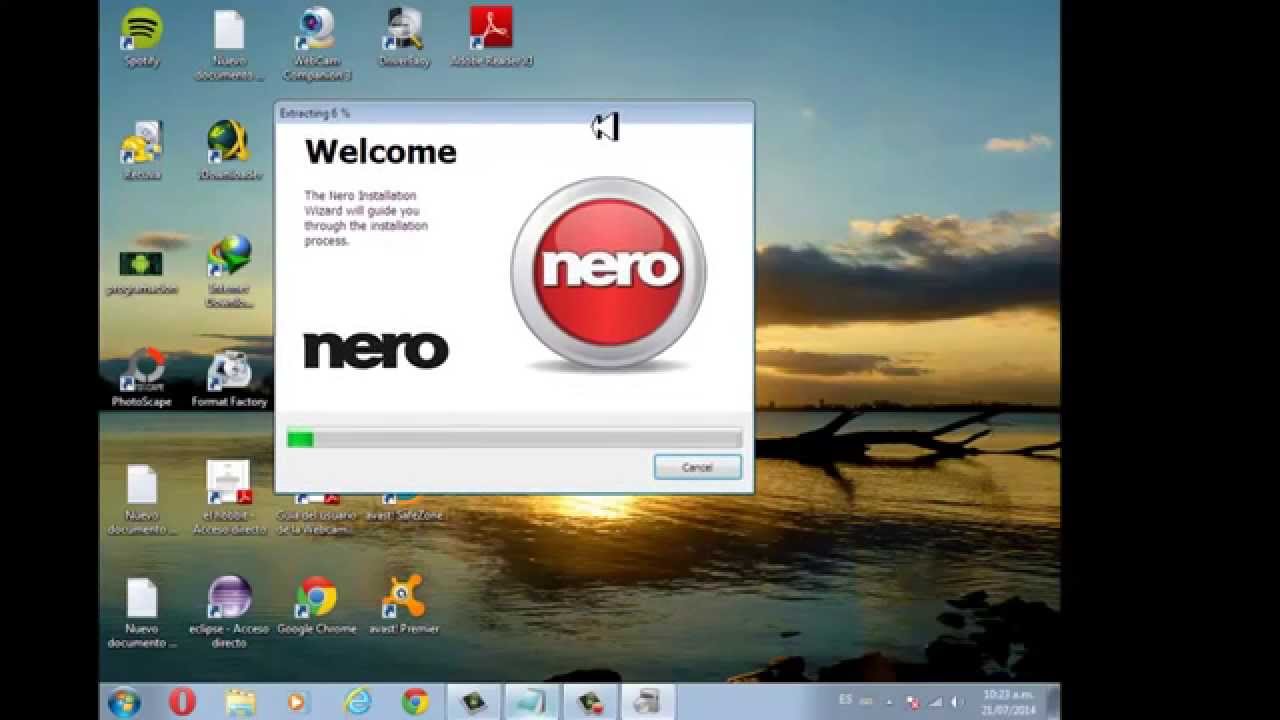The width and height of the screenshot is (1280, 720).
Task: Click the ES language indicator in tray
Action: [846, 701]
